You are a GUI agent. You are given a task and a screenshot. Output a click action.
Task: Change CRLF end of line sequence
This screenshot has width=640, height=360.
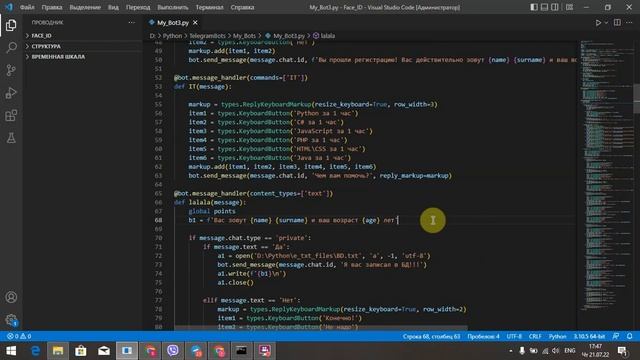535,336
